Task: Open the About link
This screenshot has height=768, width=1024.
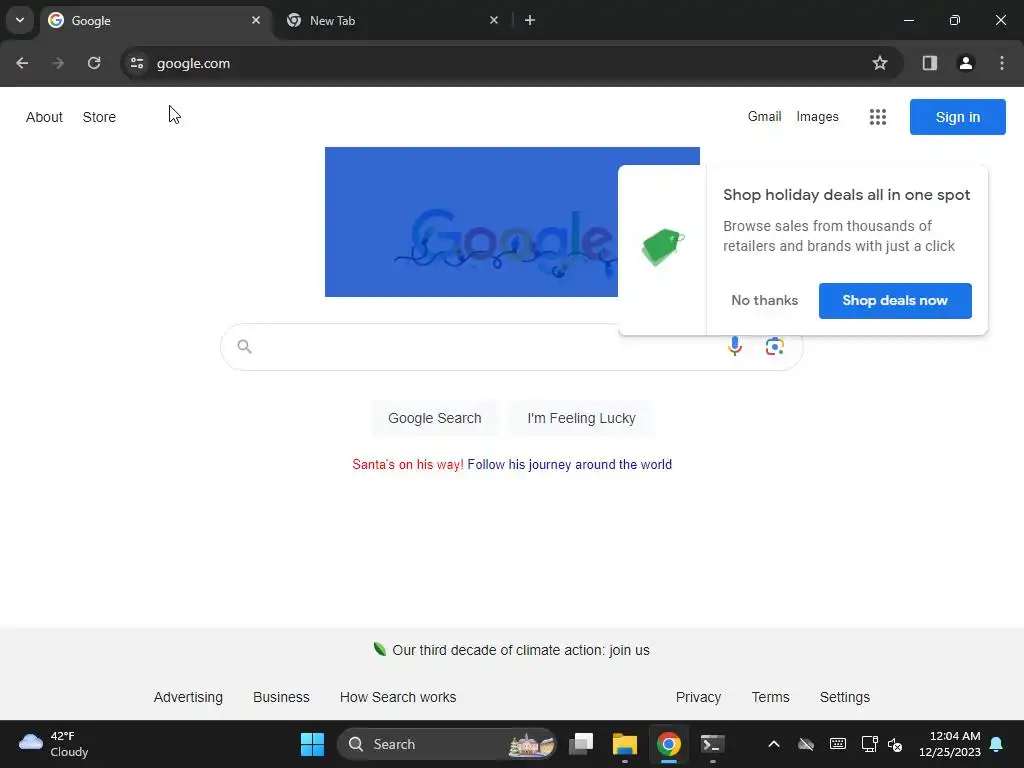Action: (x=44, y=117)
